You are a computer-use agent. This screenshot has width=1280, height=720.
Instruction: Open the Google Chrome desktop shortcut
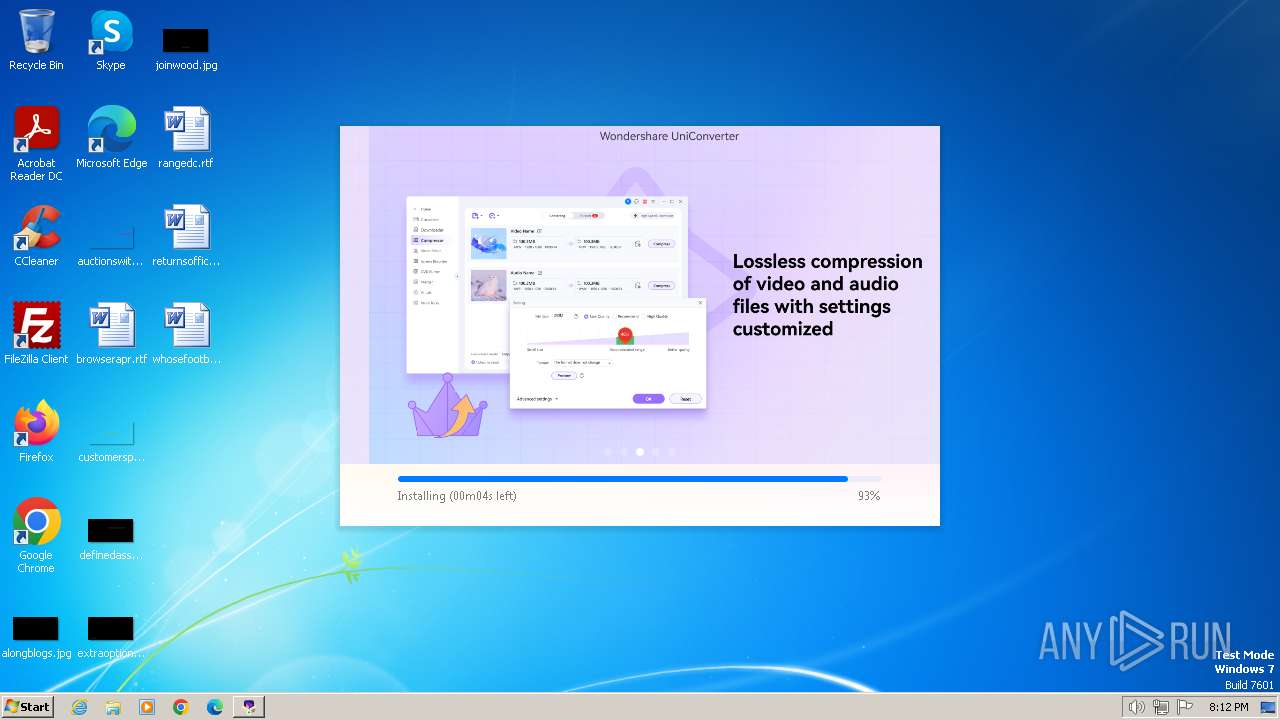(x=36, y=535)
